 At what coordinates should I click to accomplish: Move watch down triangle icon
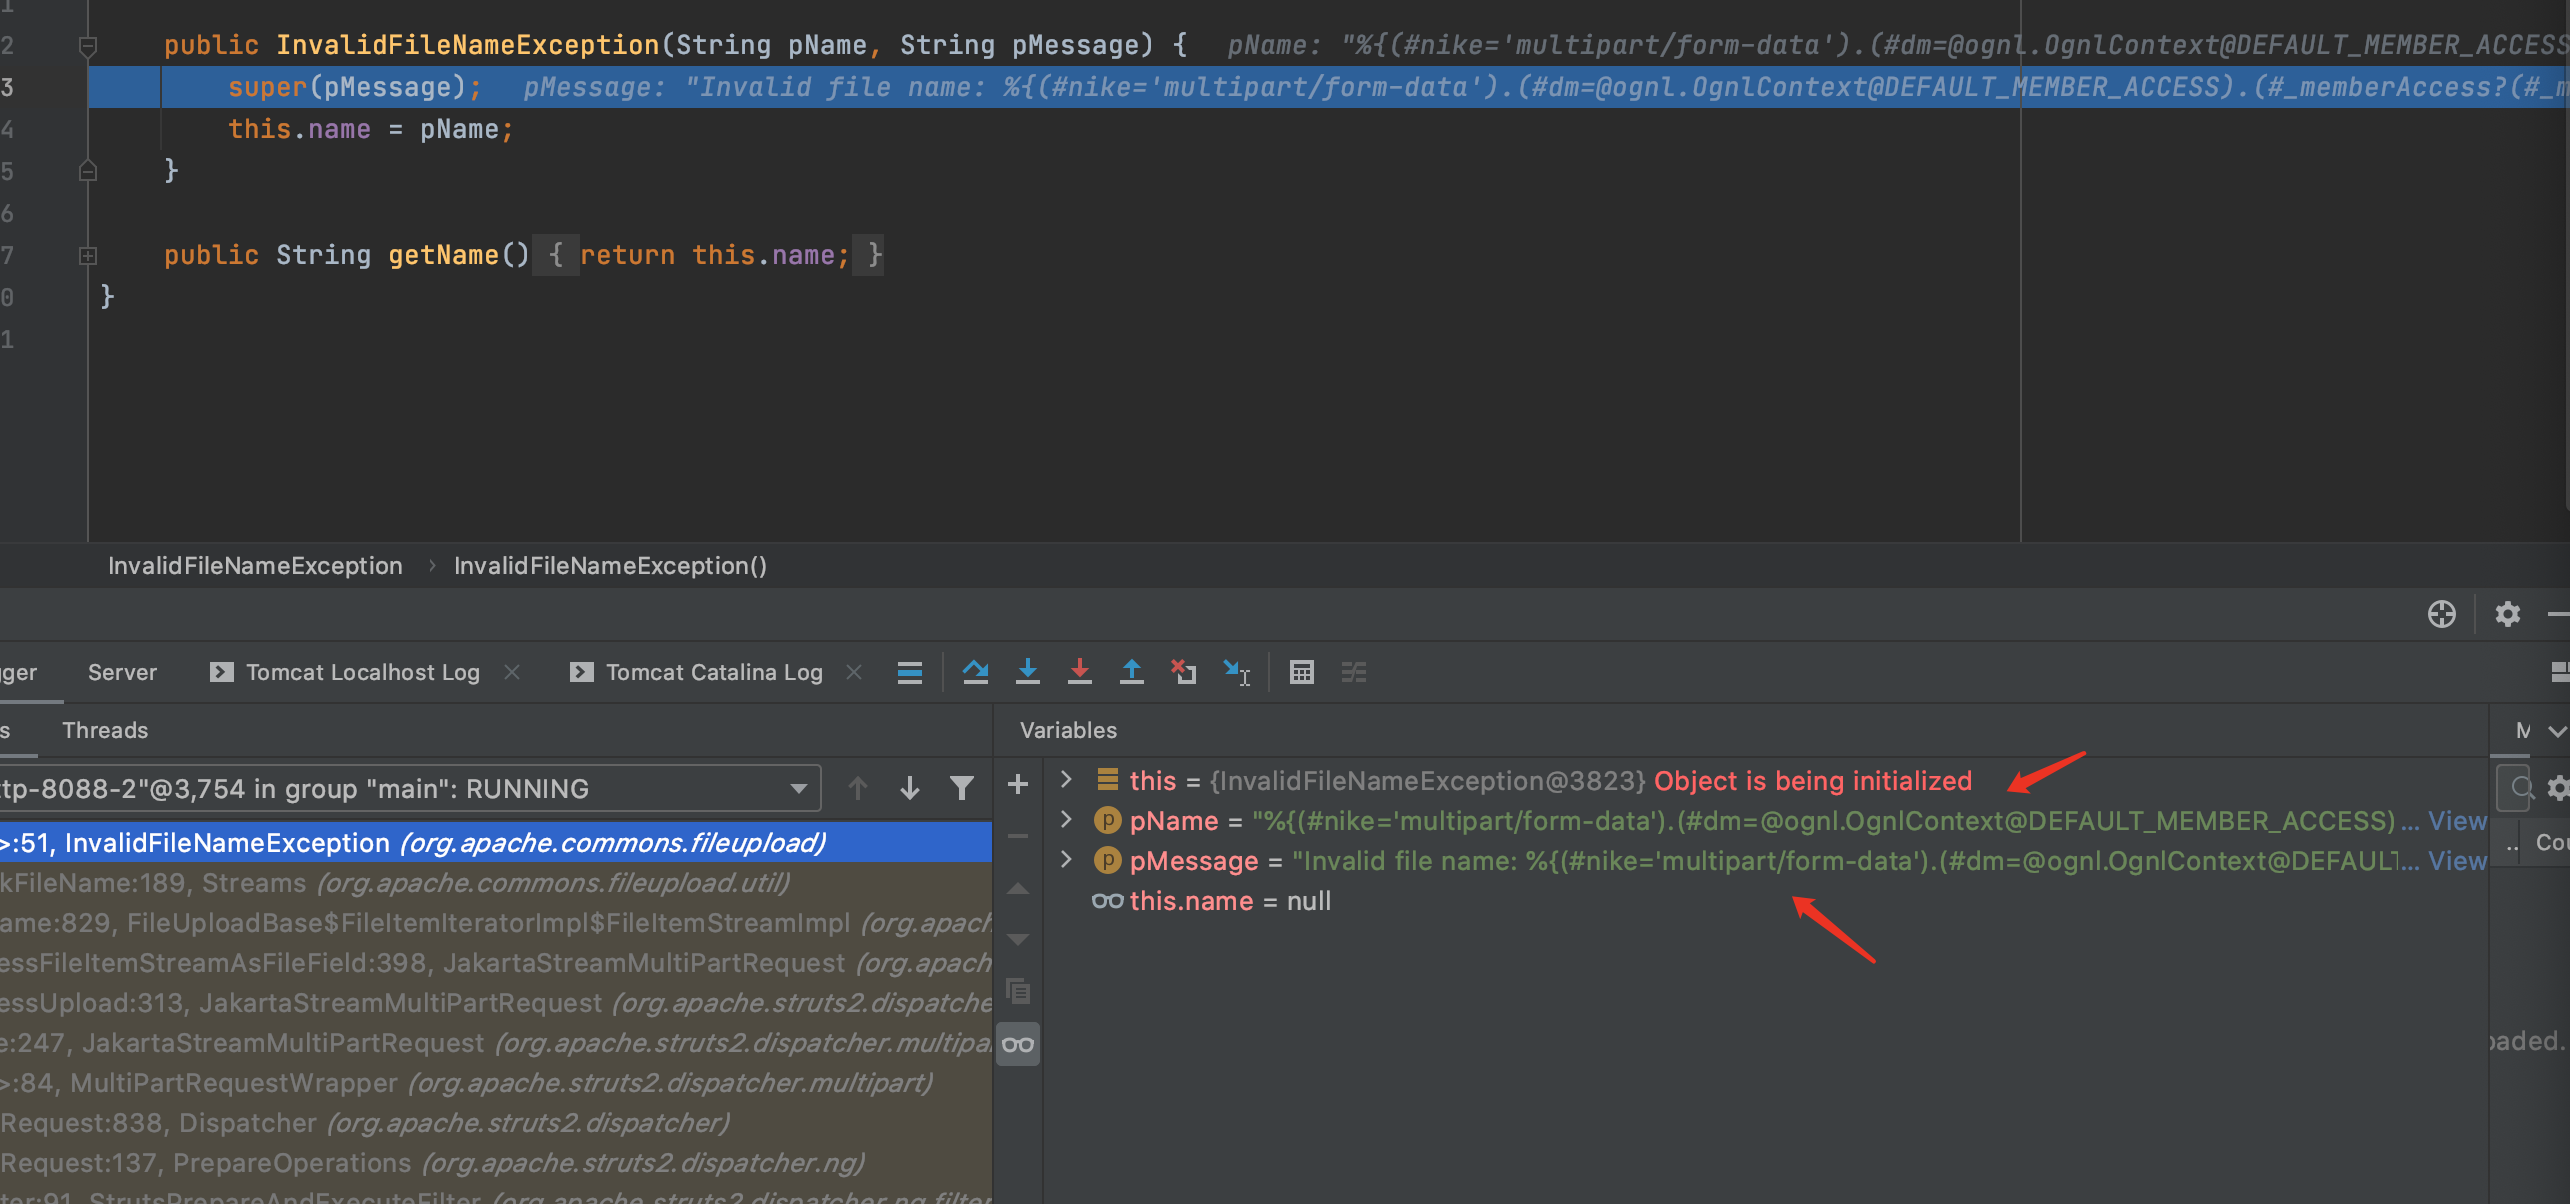click(x=1018, y=940)
